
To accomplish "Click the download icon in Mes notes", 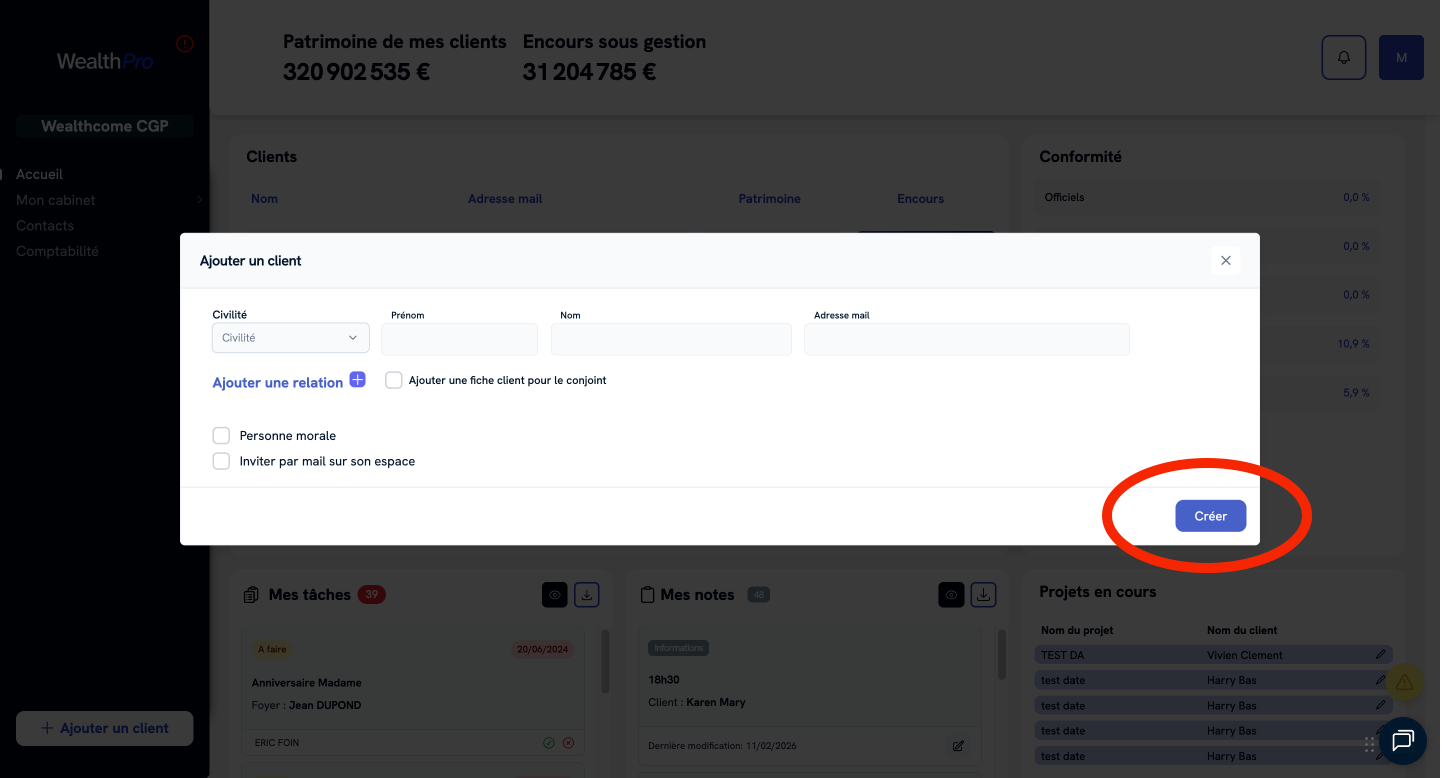I will [984, 595].
